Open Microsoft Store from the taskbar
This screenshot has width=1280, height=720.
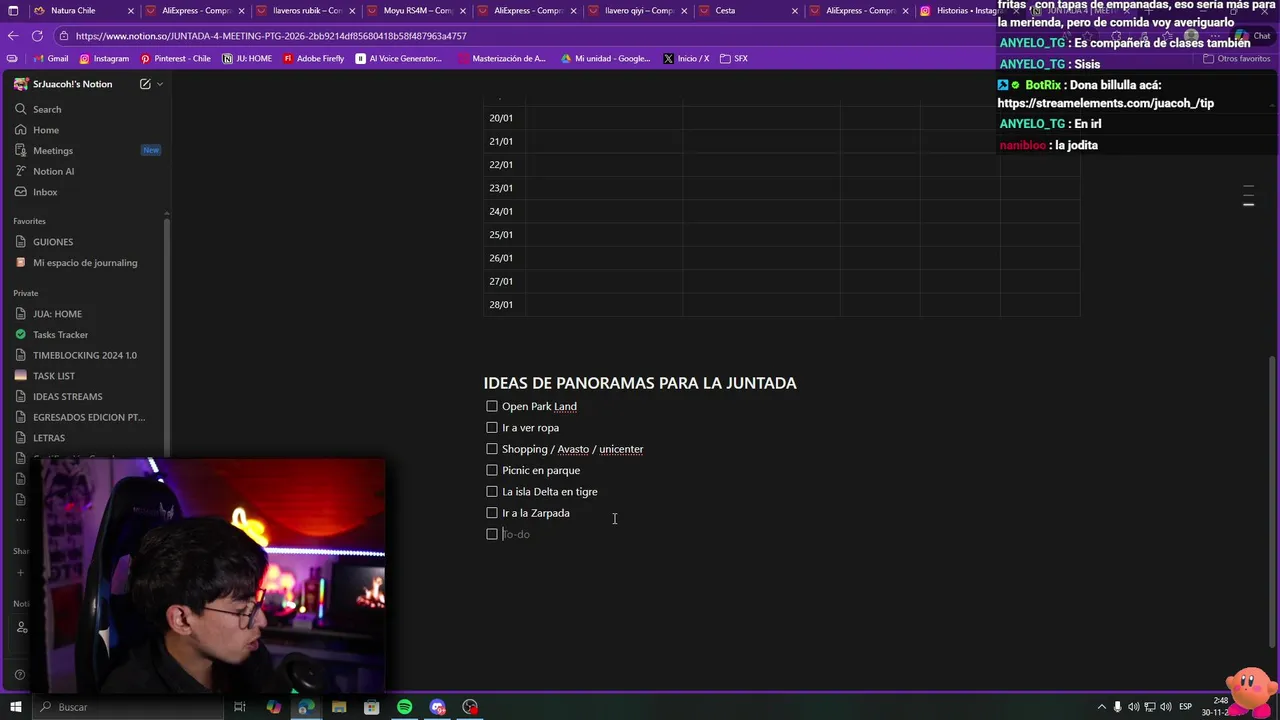[x=371, y=707]
